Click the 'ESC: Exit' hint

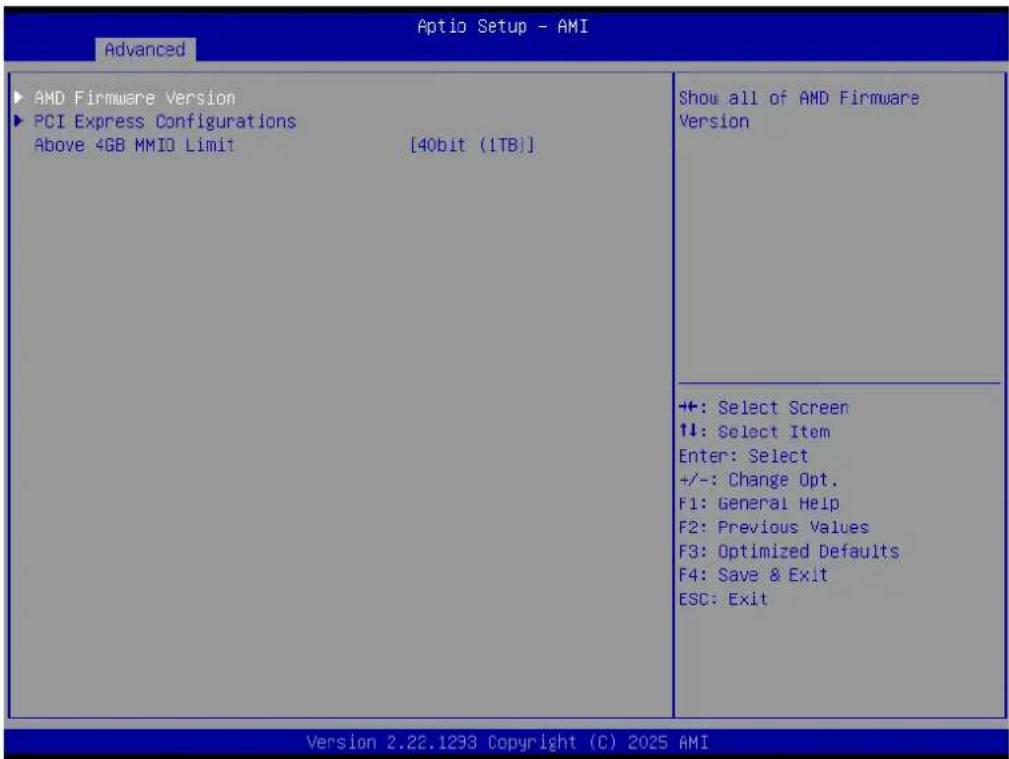coord(723,599)
